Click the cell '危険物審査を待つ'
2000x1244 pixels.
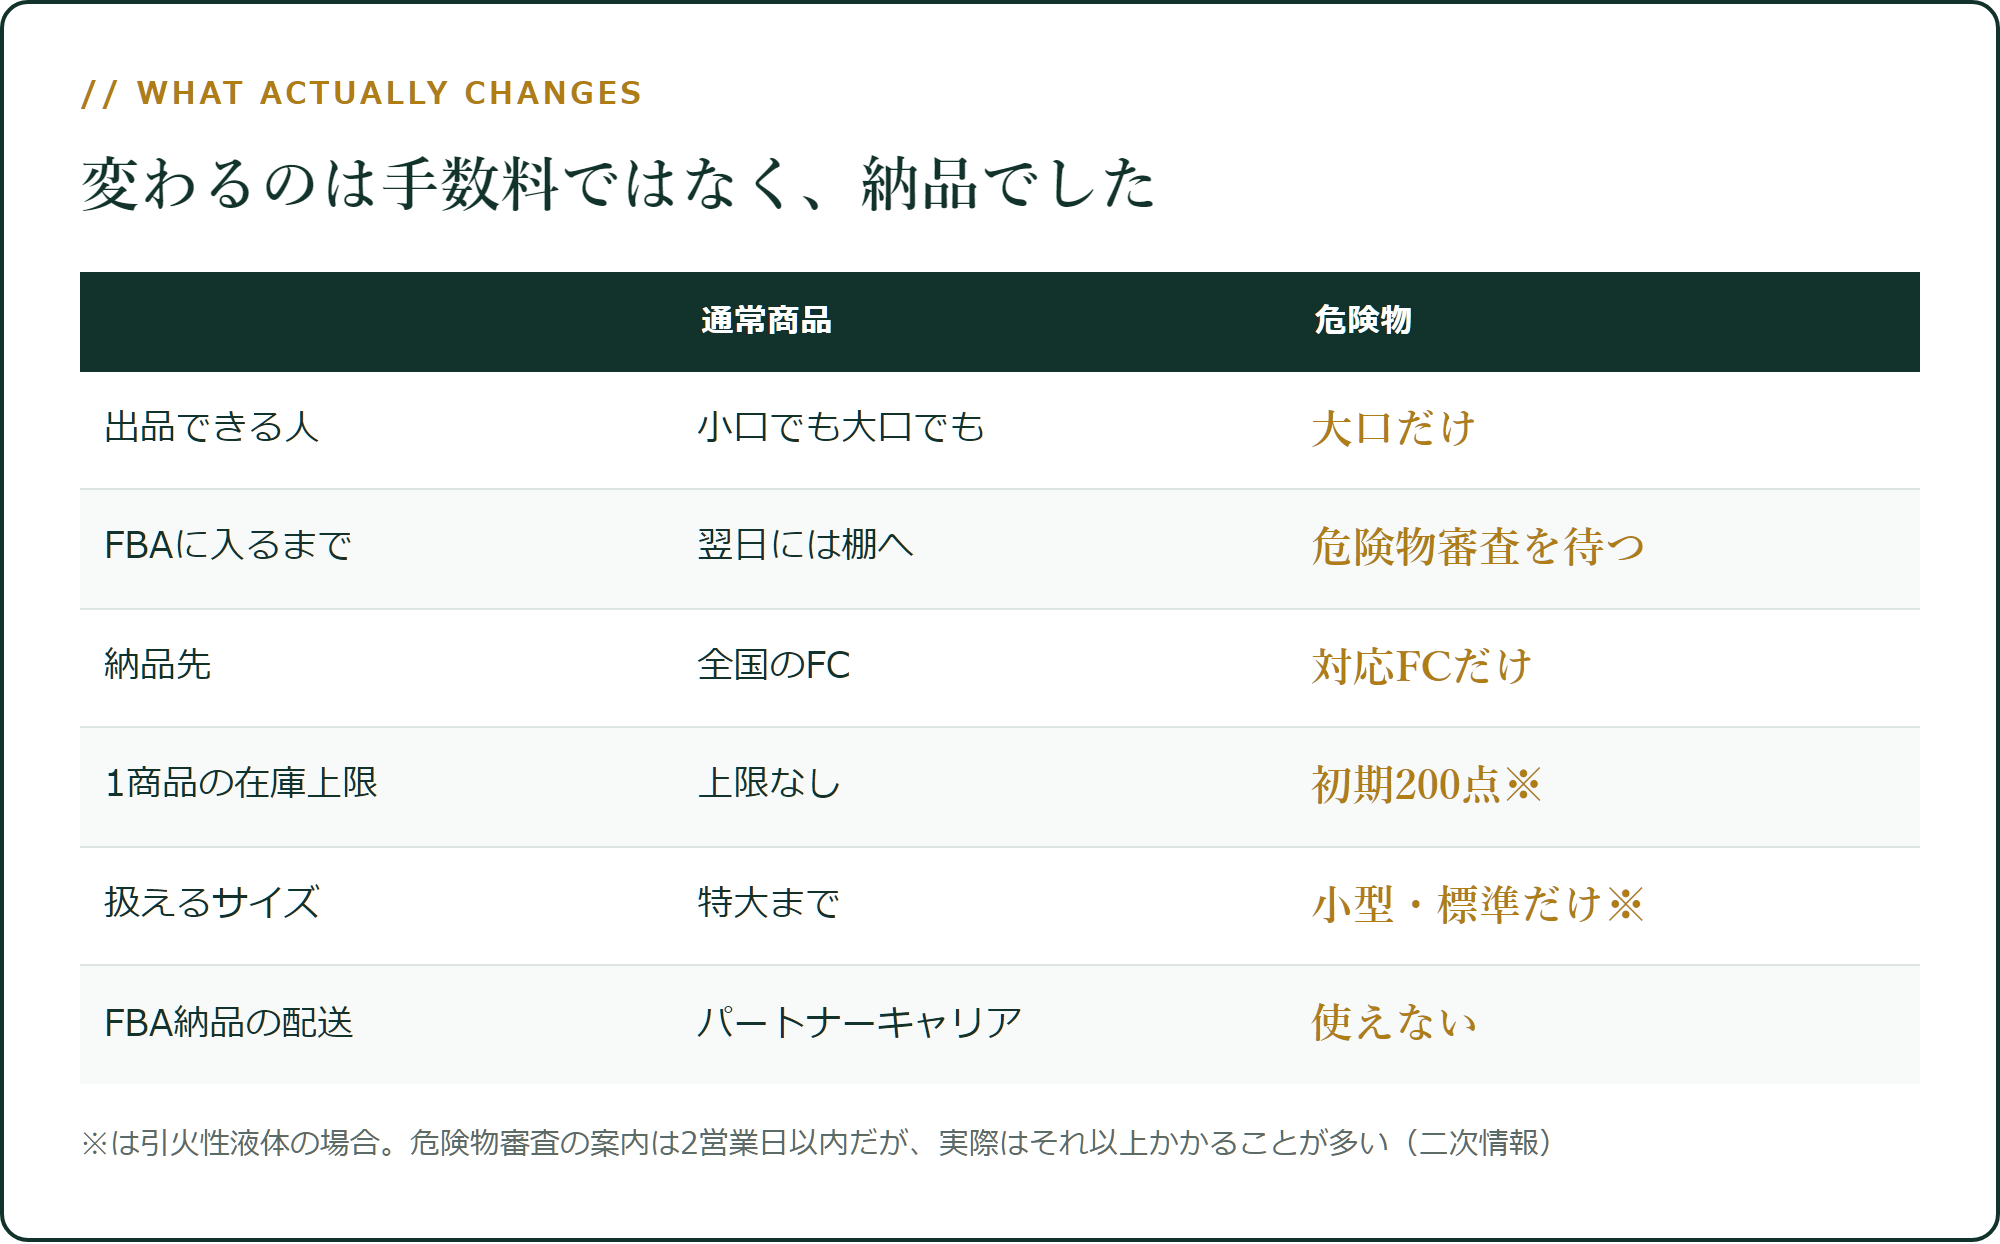click(1478, 546)
